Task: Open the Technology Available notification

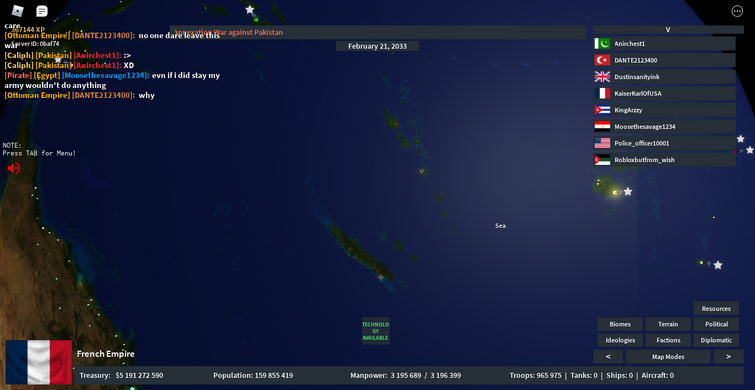Action: pos(376,331)
